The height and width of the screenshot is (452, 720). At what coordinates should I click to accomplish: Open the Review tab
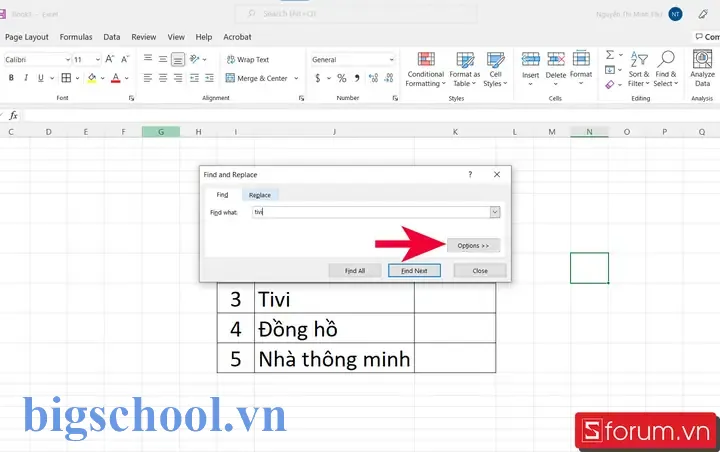tap(144, 37)
